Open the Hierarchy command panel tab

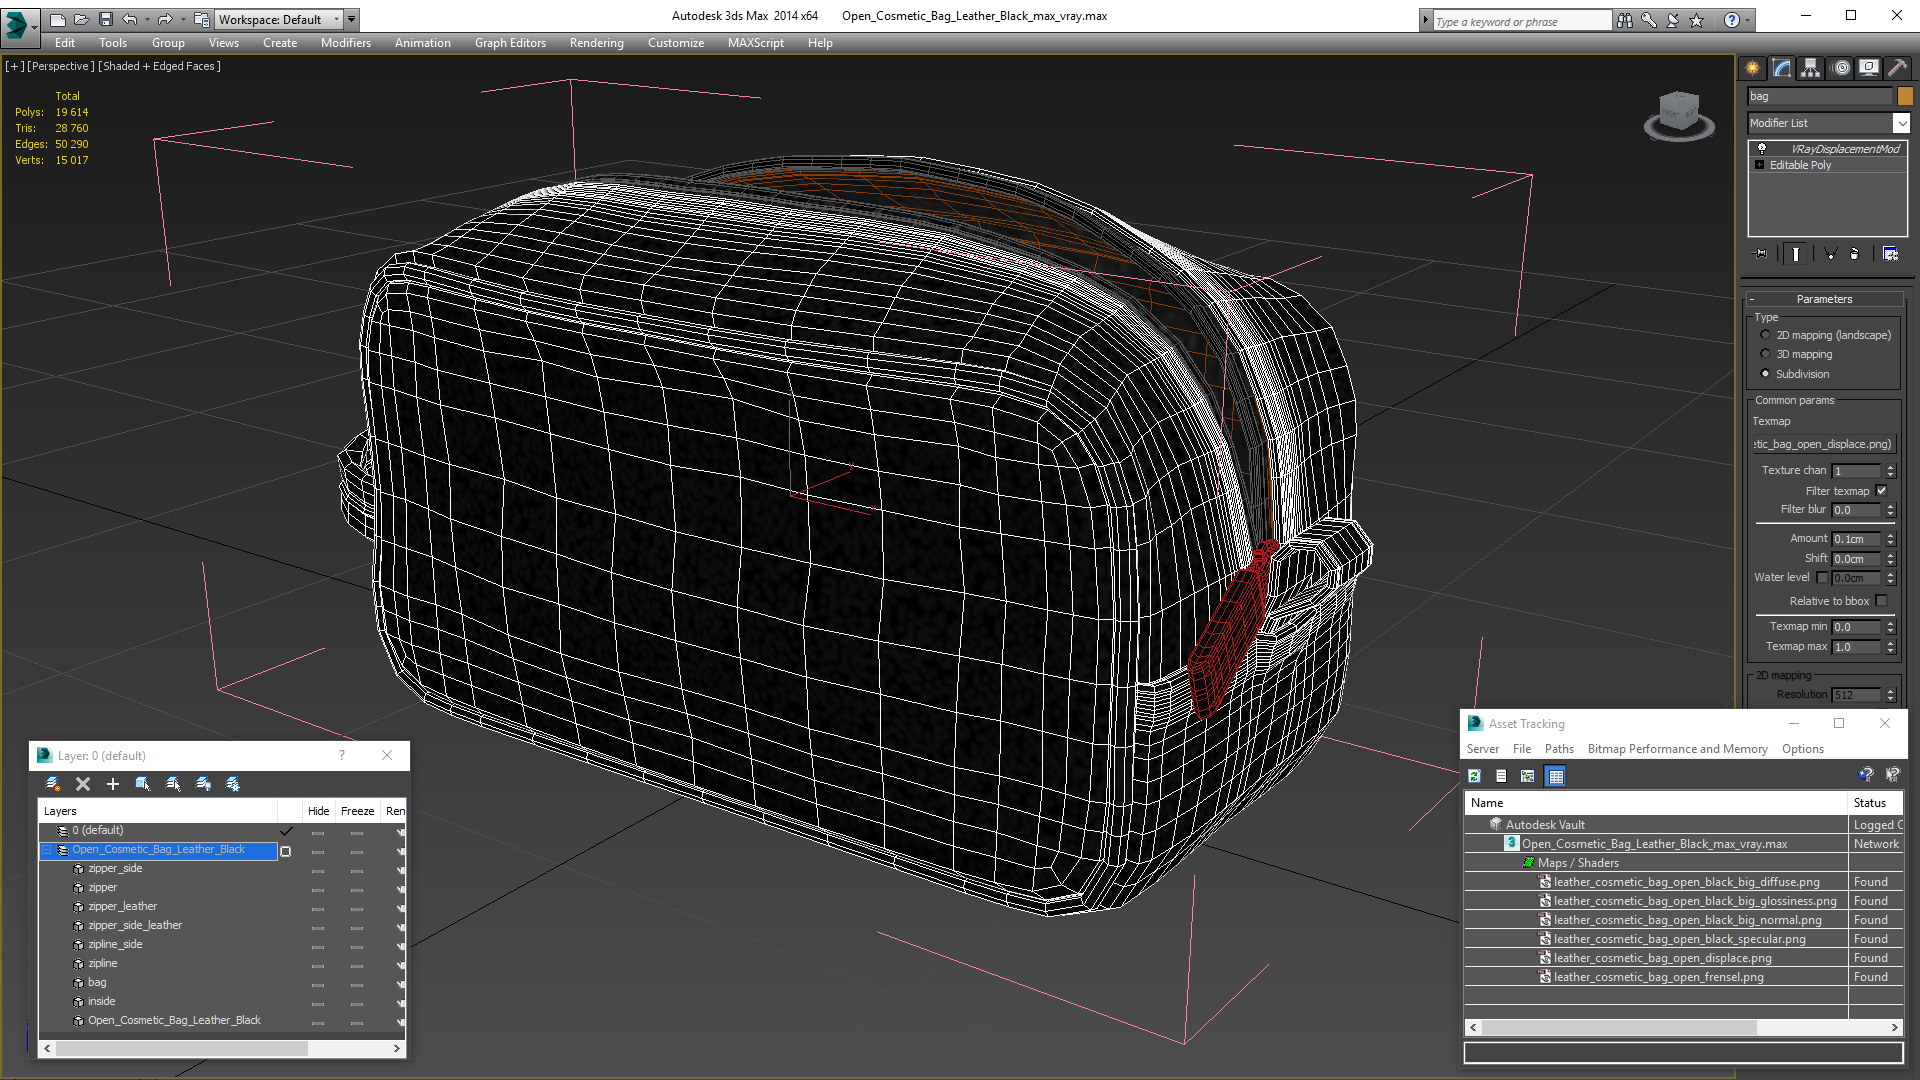tap(1811, 68)
